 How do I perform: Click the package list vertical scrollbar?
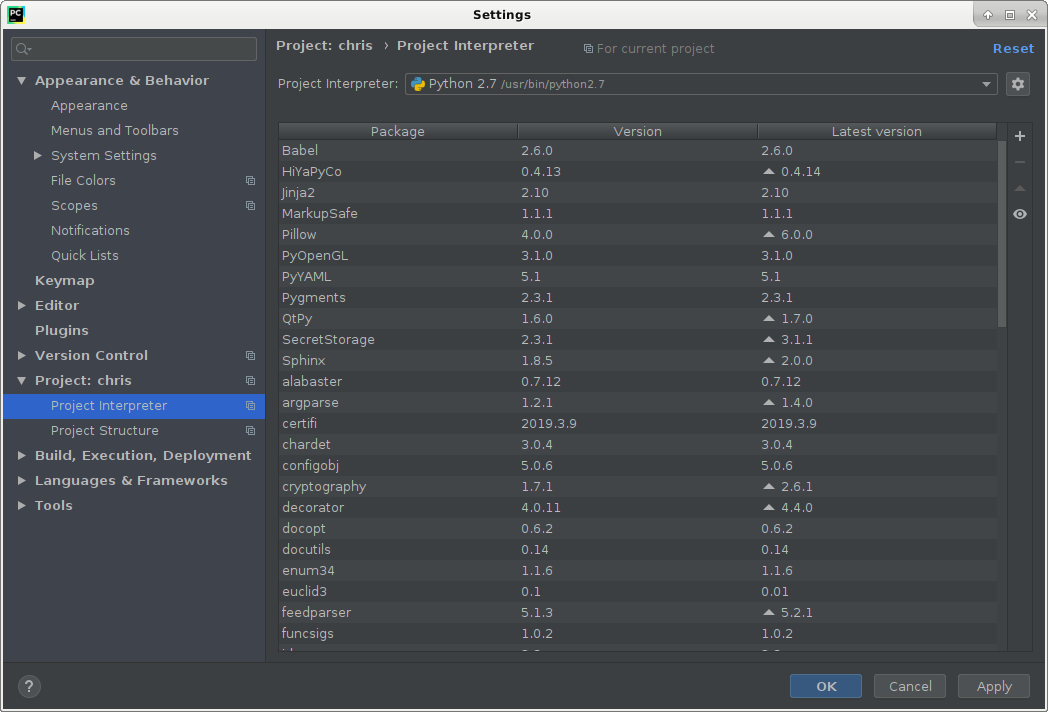(1002, 234)
